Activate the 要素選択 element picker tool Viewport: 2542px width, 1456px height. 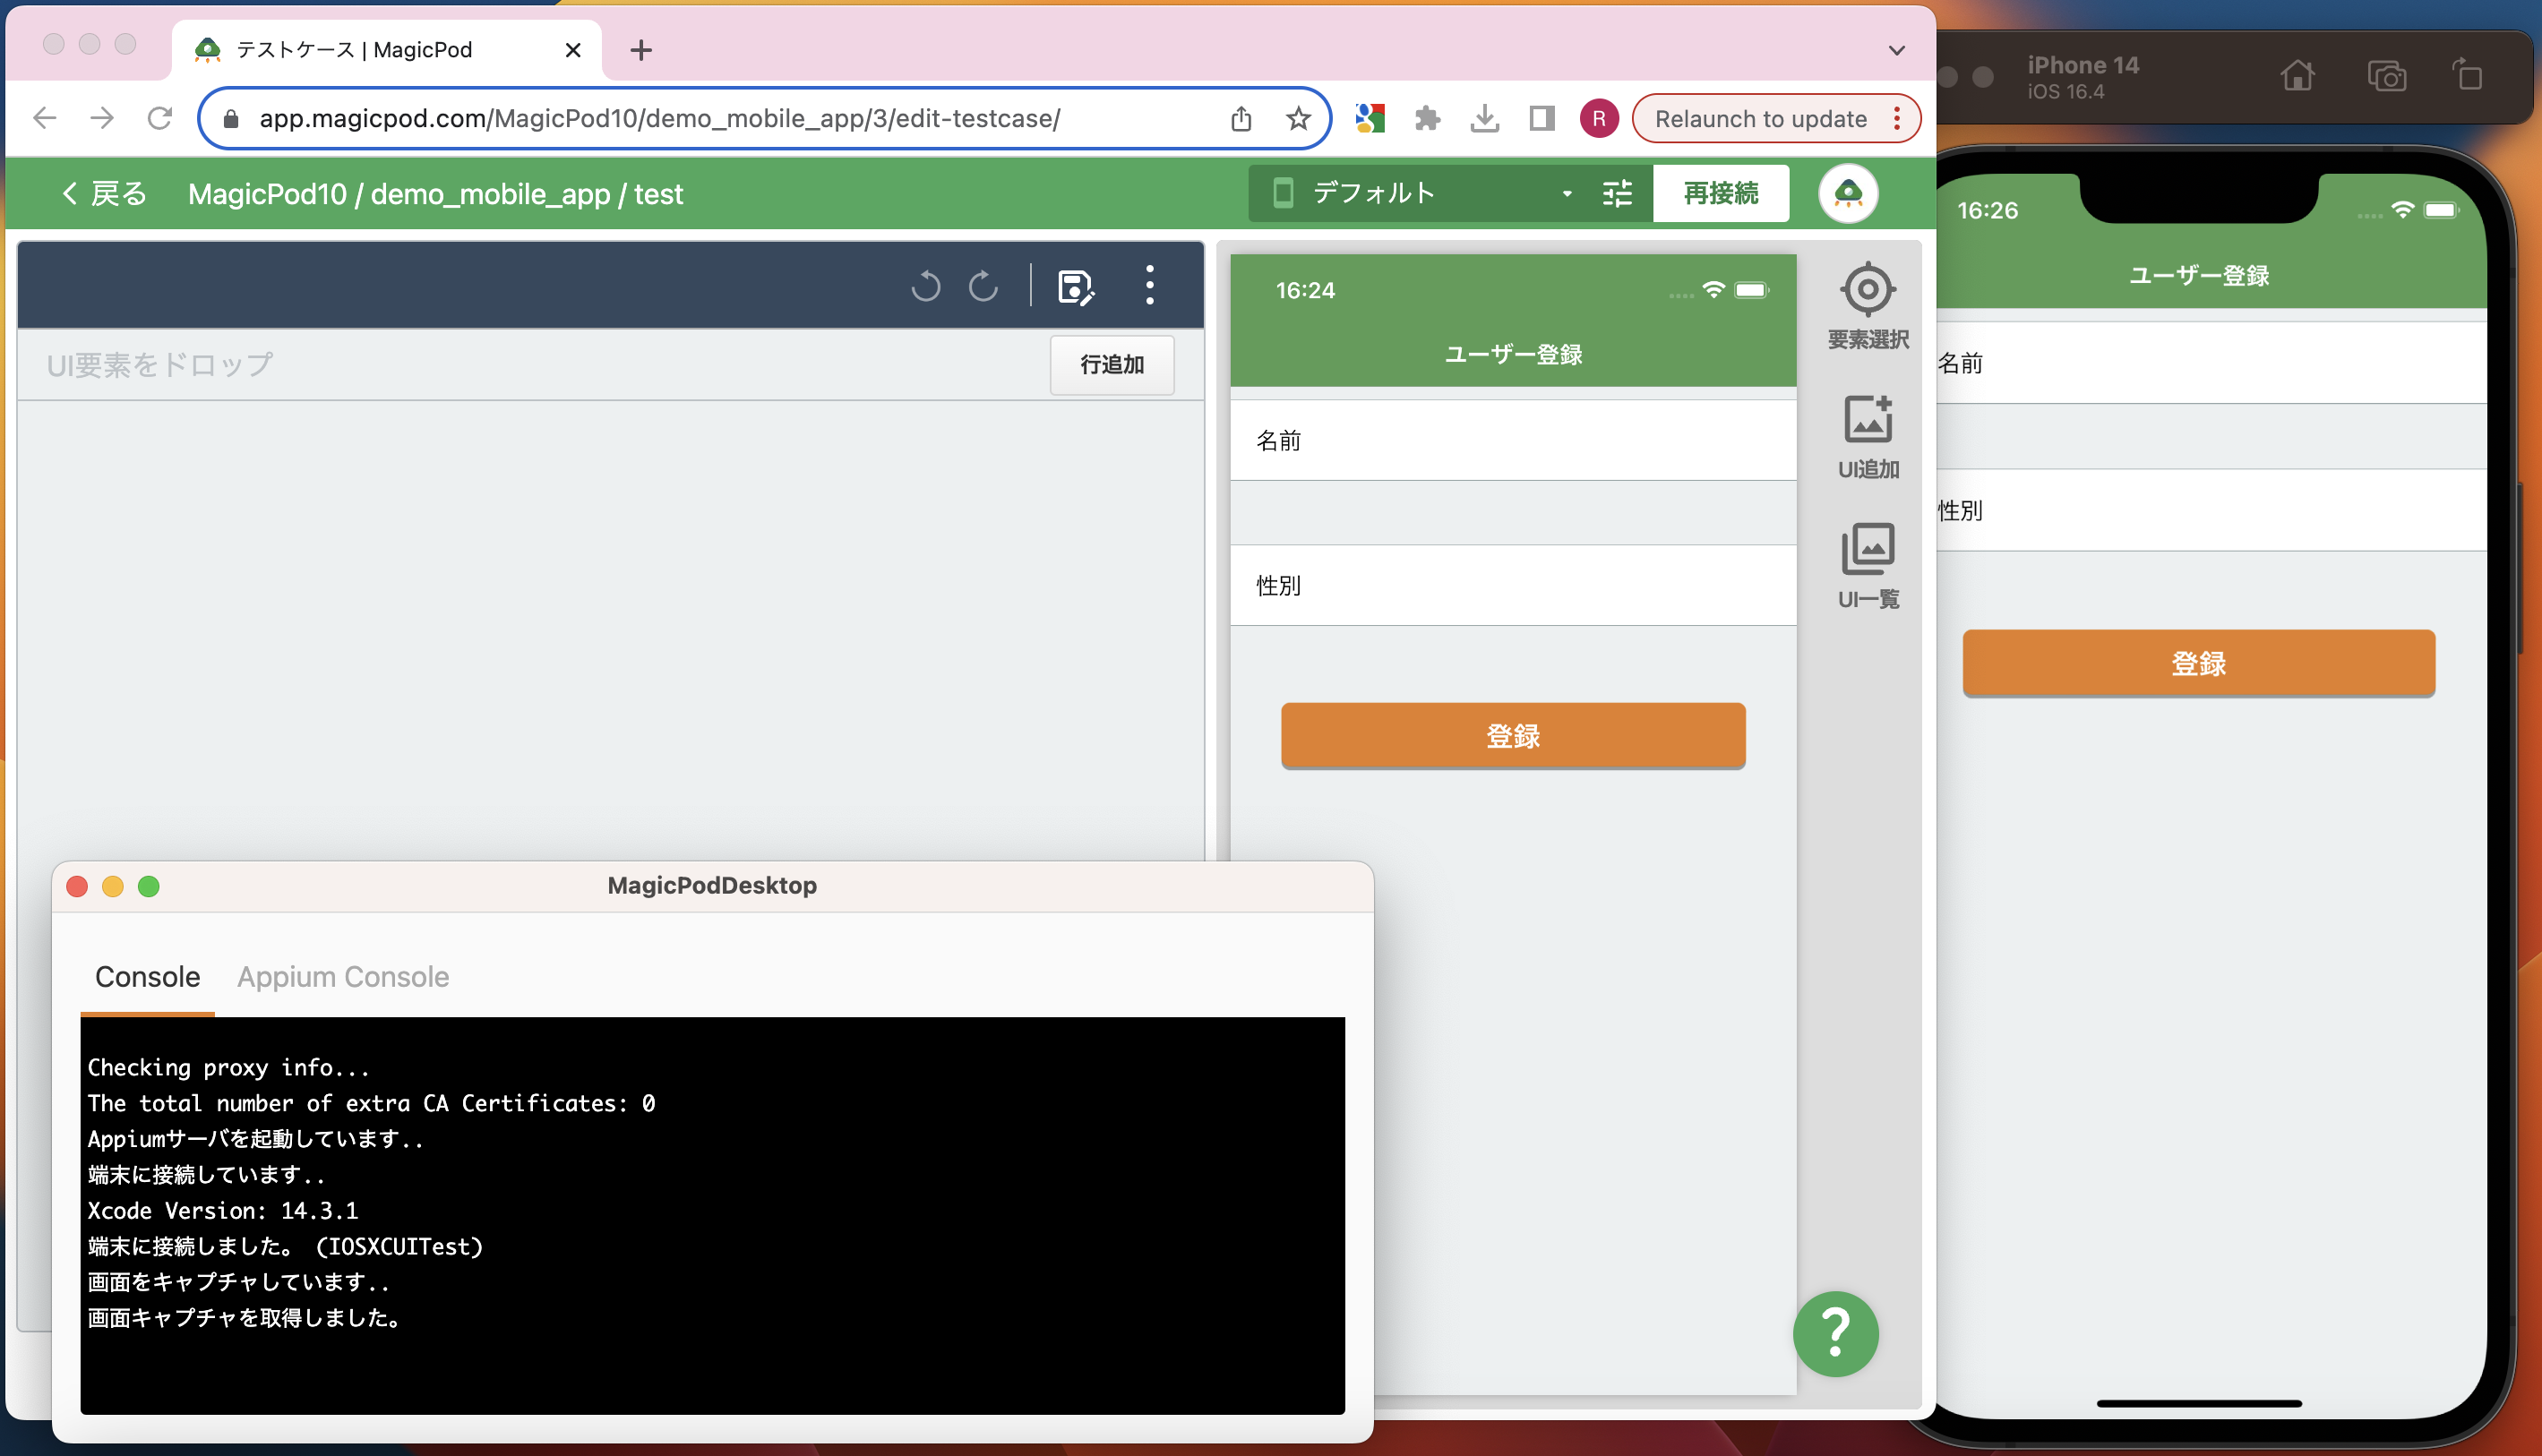click(1868, 306)
